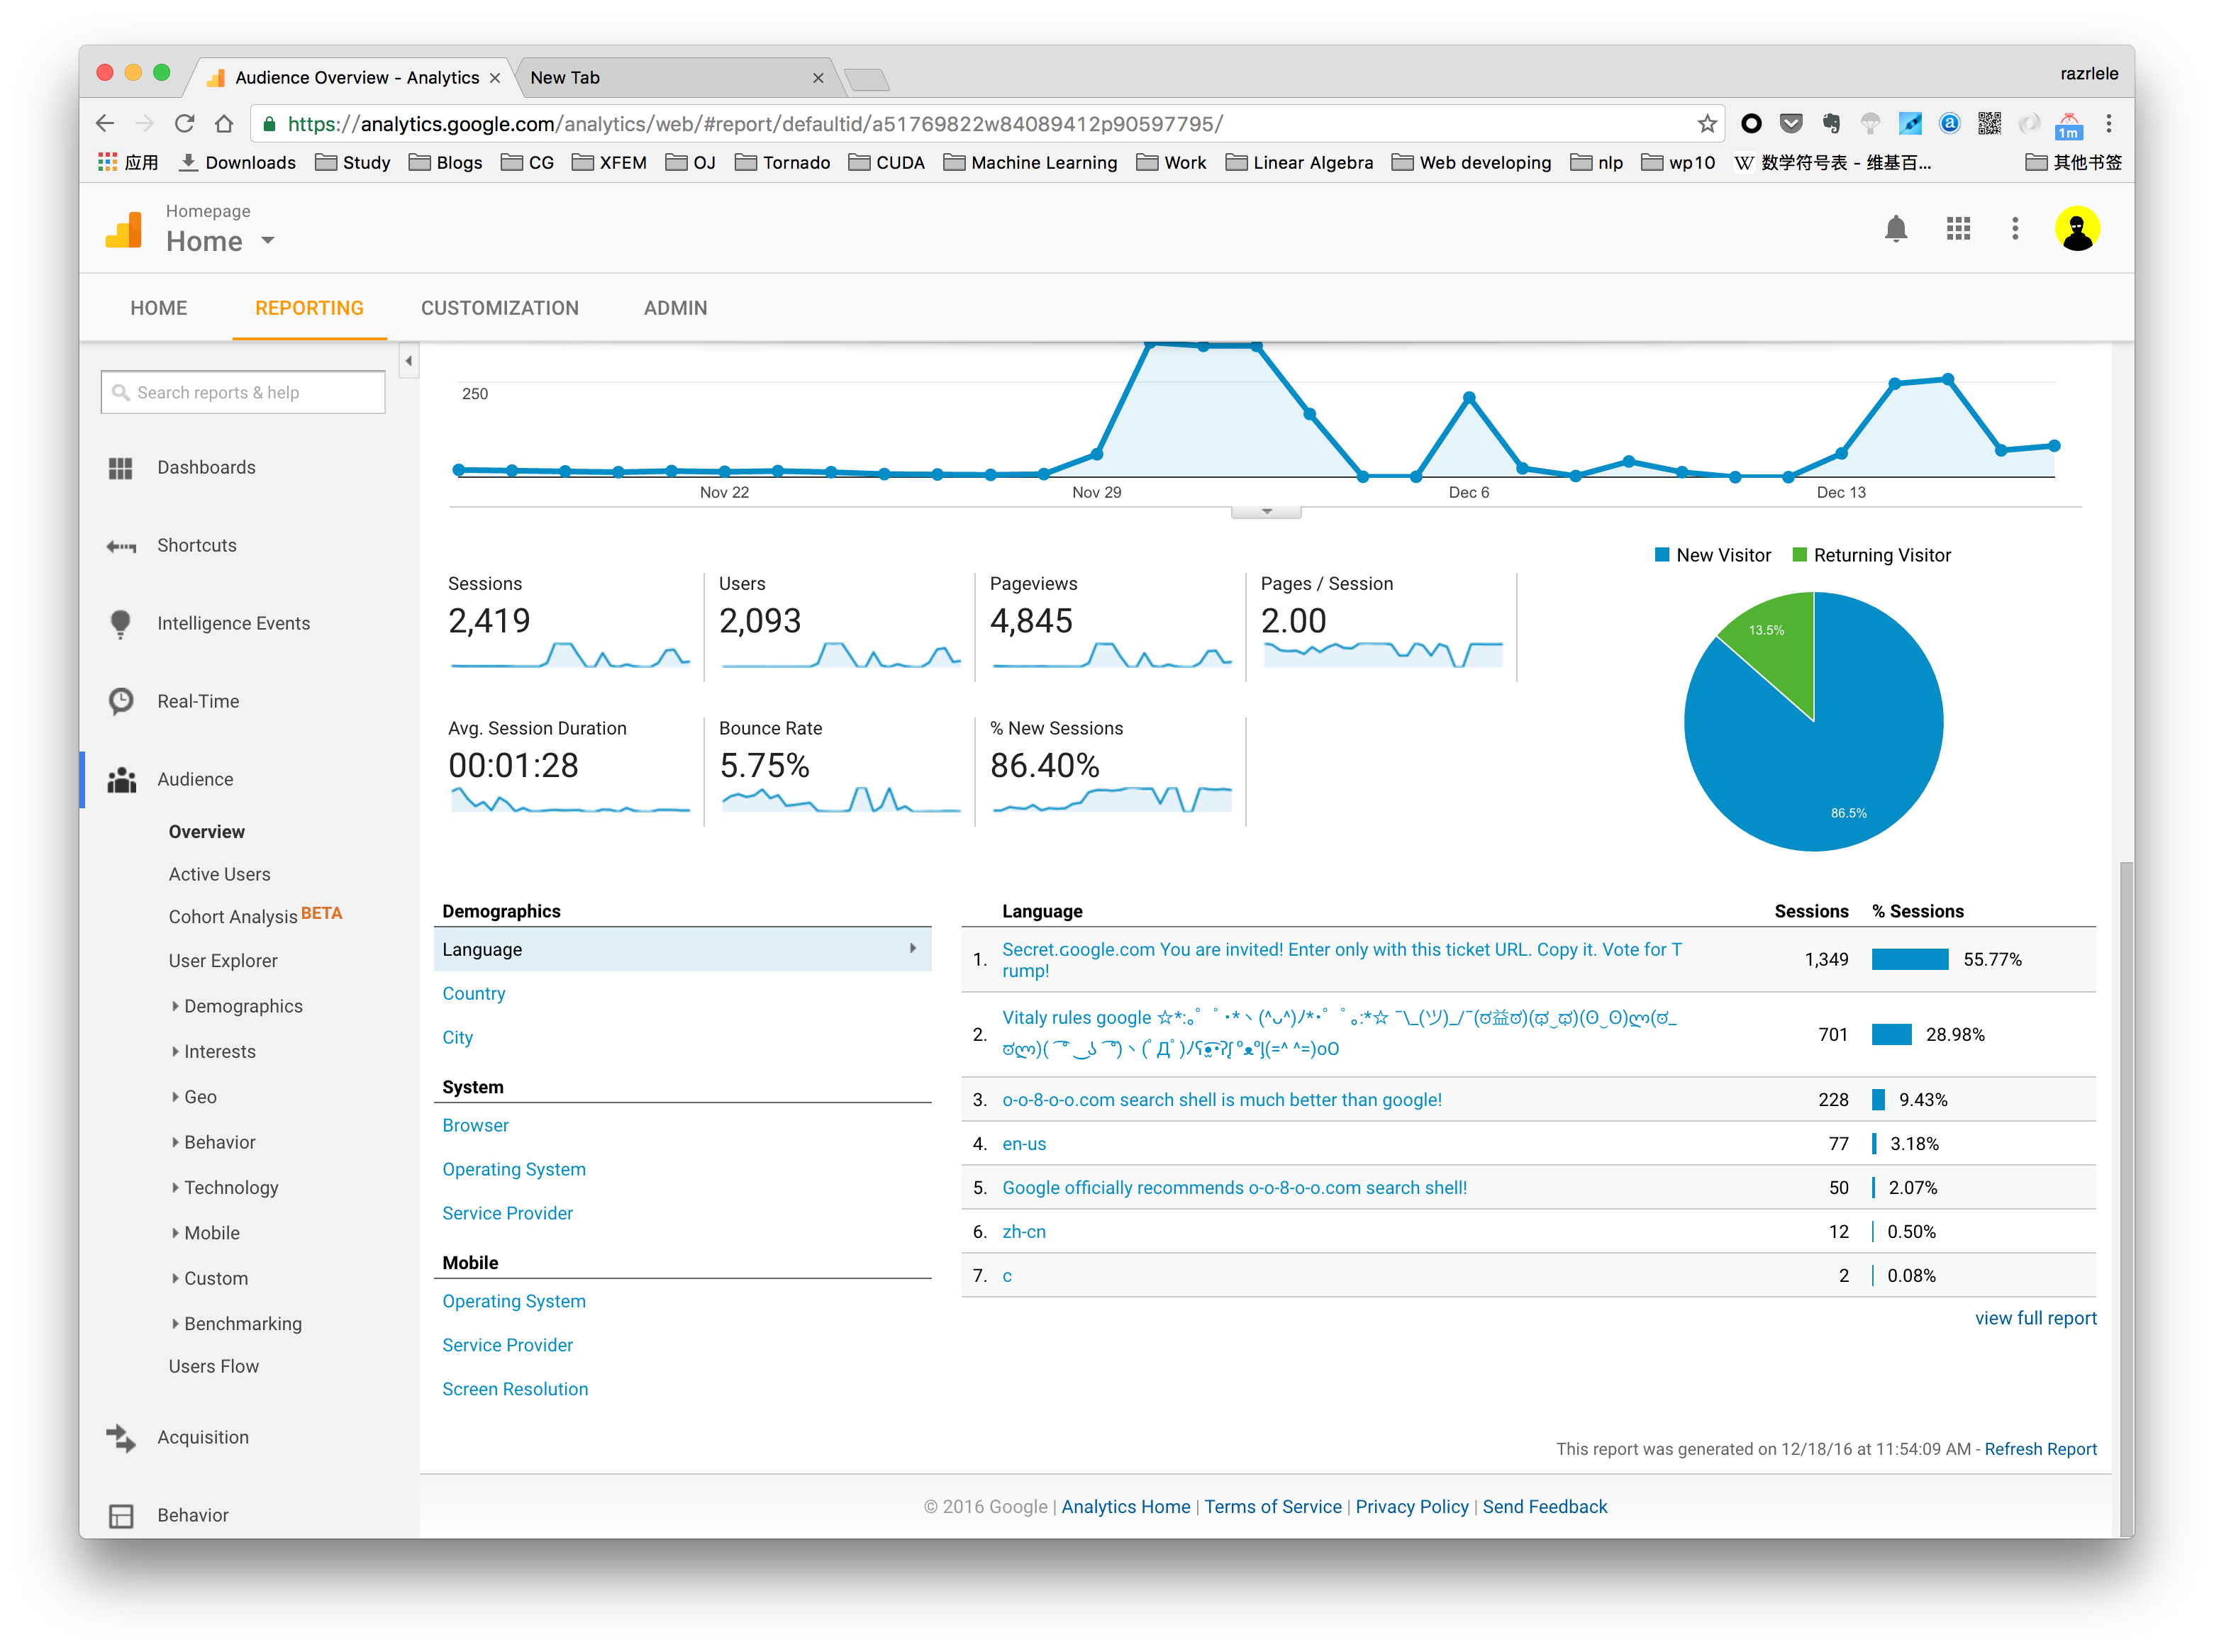Open the Google apps grid icon
Viewport: 2214px width, 1652px height.
point(1957,229)
